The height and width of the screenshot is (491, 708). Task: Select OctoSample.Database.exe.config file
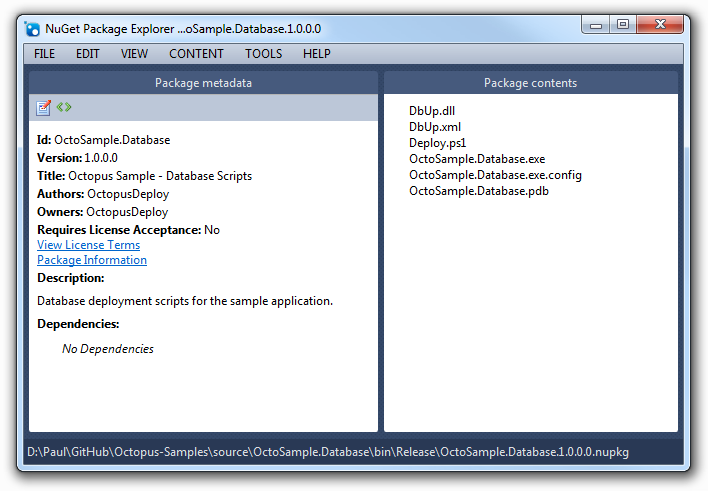[x=495, y=175]
